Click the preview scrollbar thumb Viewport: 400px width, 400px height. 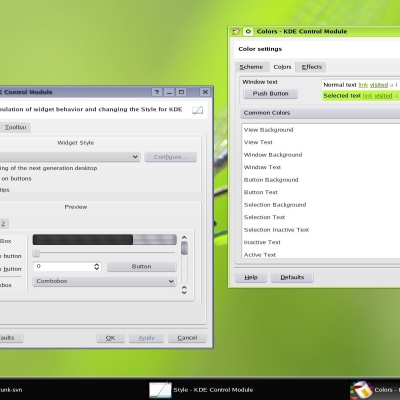184,248
